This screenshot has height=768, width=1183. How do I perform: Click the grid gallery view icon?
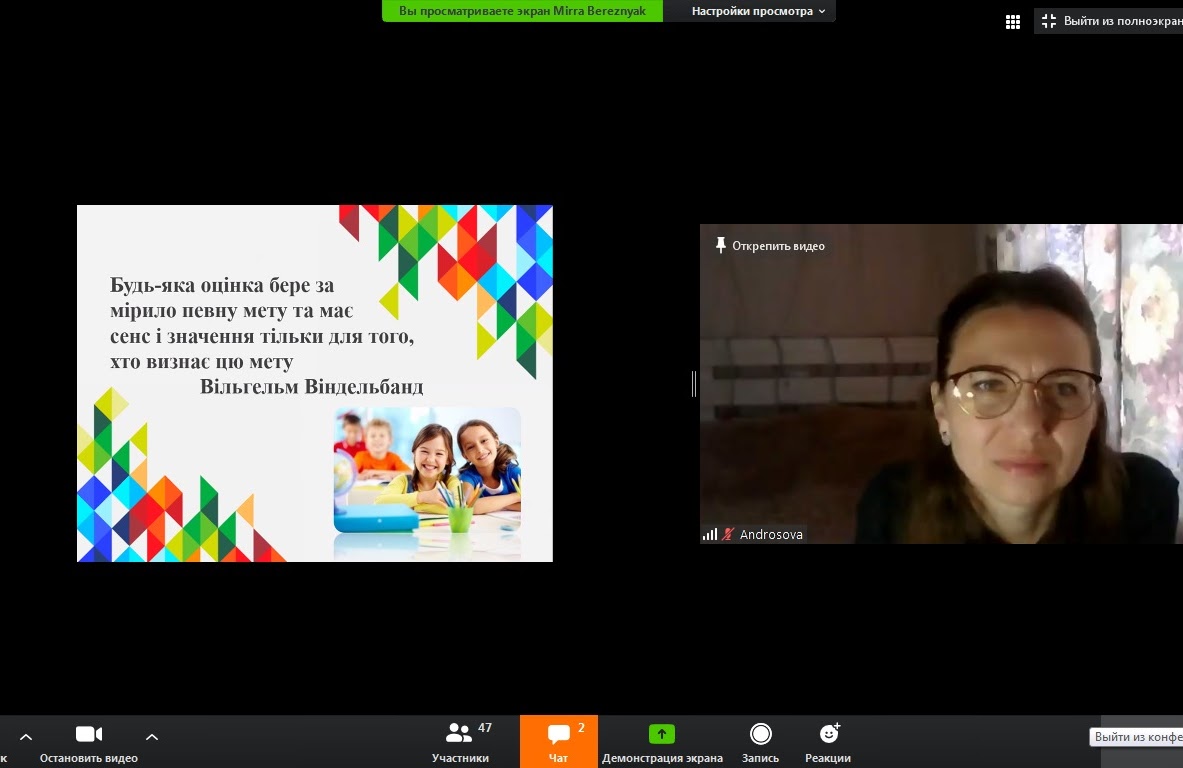[1012, 21]
